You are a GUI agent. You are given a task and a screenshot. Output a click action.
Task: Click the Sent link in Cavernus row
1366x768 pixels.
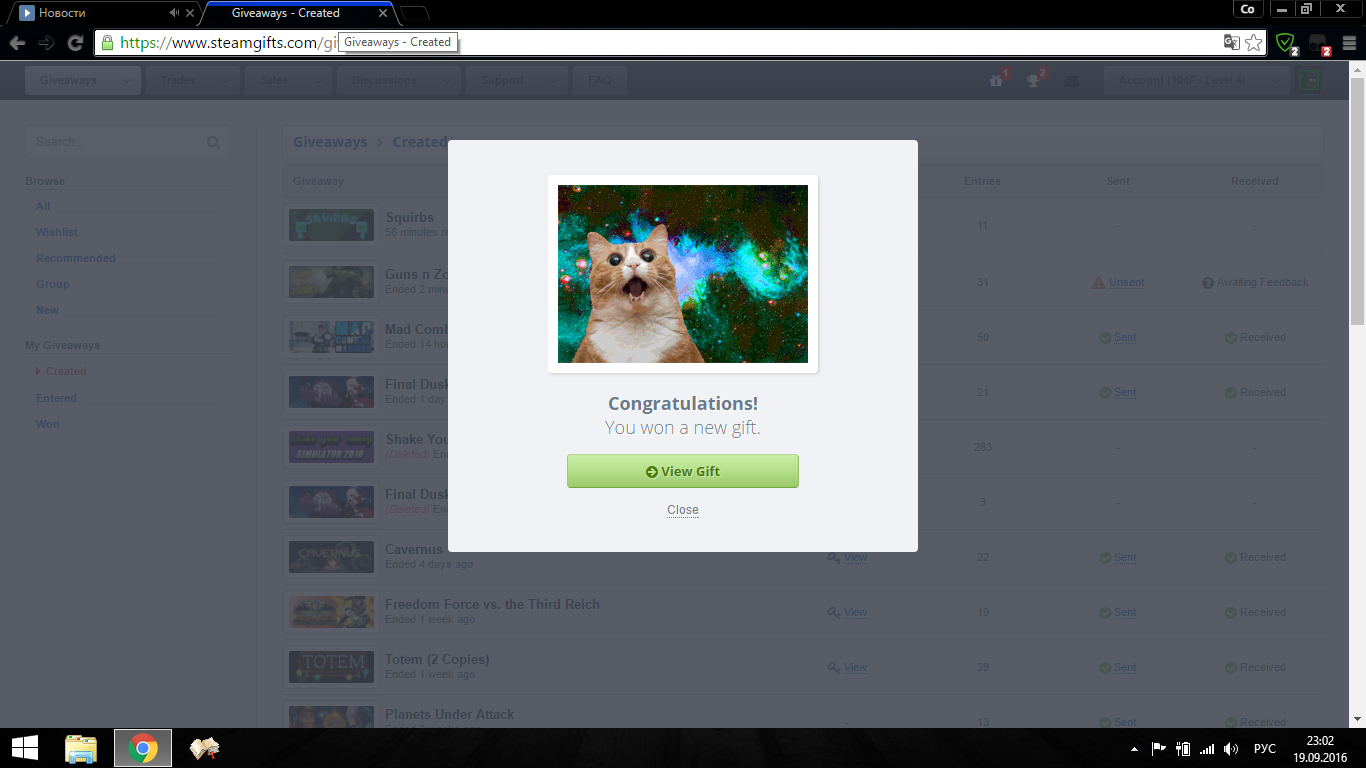pos(1125,558)
